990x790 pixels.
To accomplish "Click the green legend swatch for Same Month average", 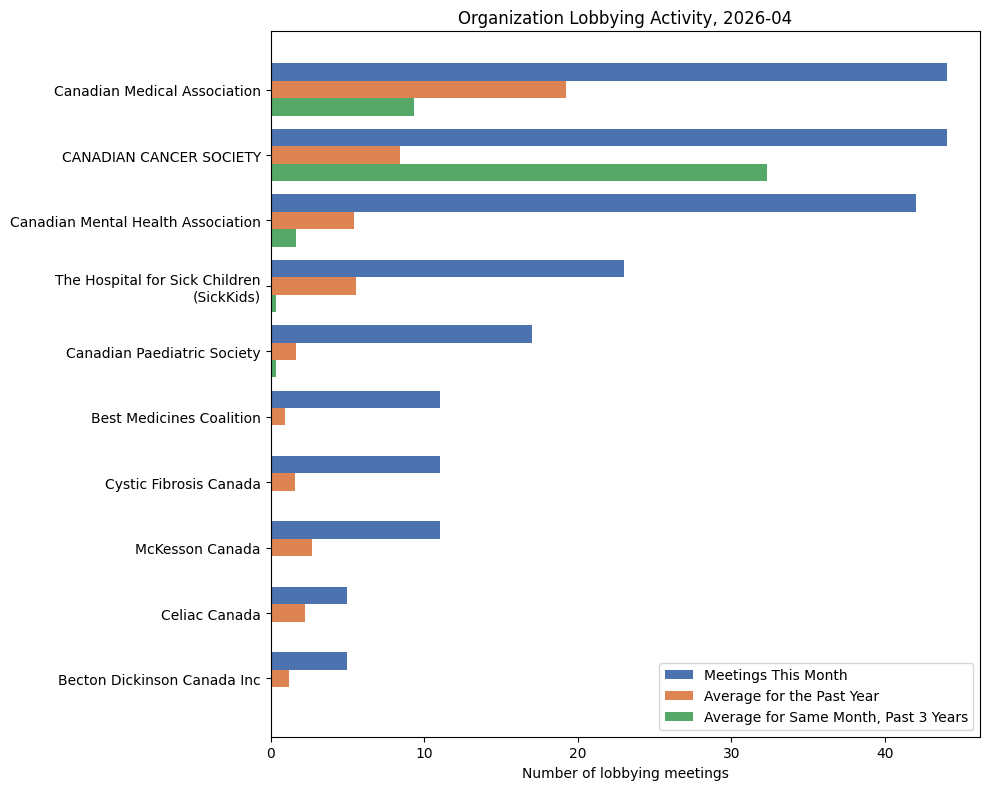I will pos(679,717).
